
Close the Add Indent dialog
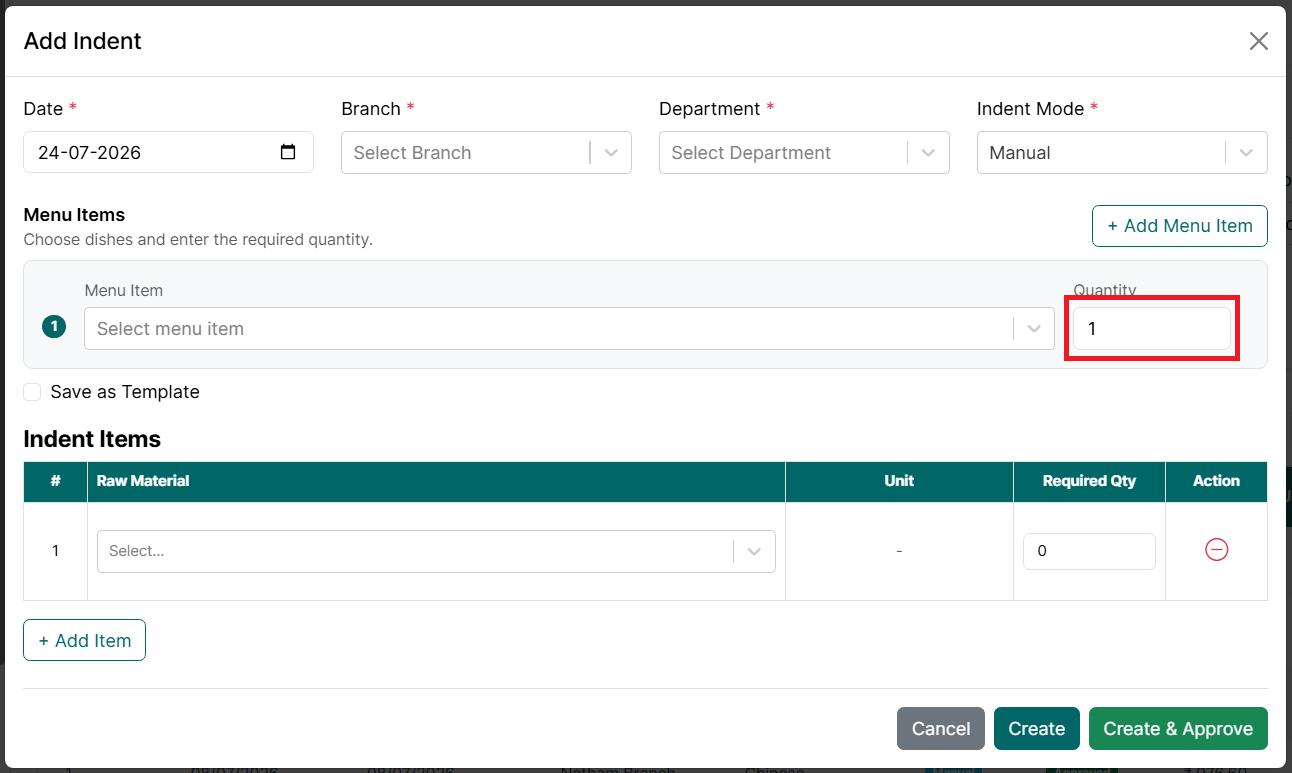(x=1258, y=41)
